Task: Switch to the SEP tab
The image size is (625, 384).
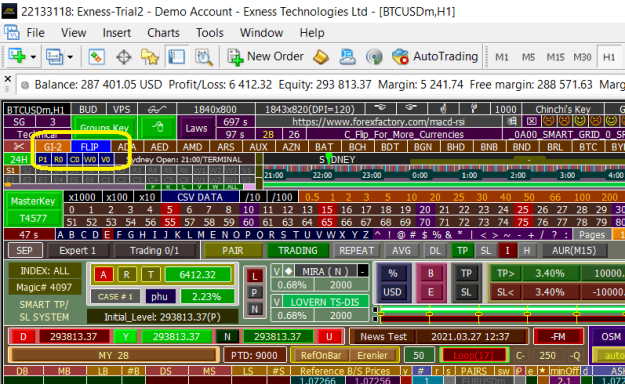Action: tap(24, 250)
